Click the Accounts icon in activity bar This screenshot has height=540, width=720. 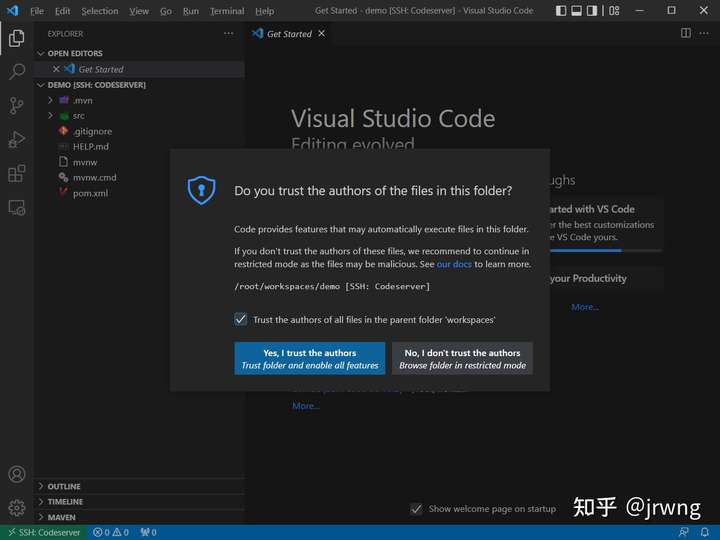[x=17, y=474]
